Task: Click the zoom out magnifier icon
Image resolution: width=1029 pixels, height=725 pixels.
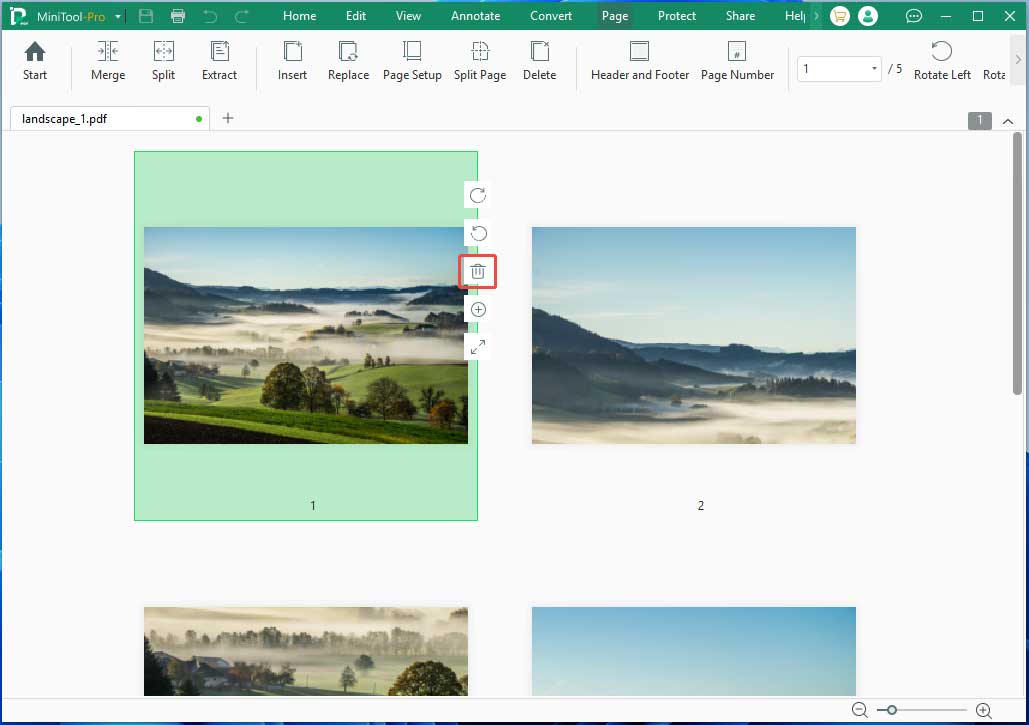Action: pos(859,710)
